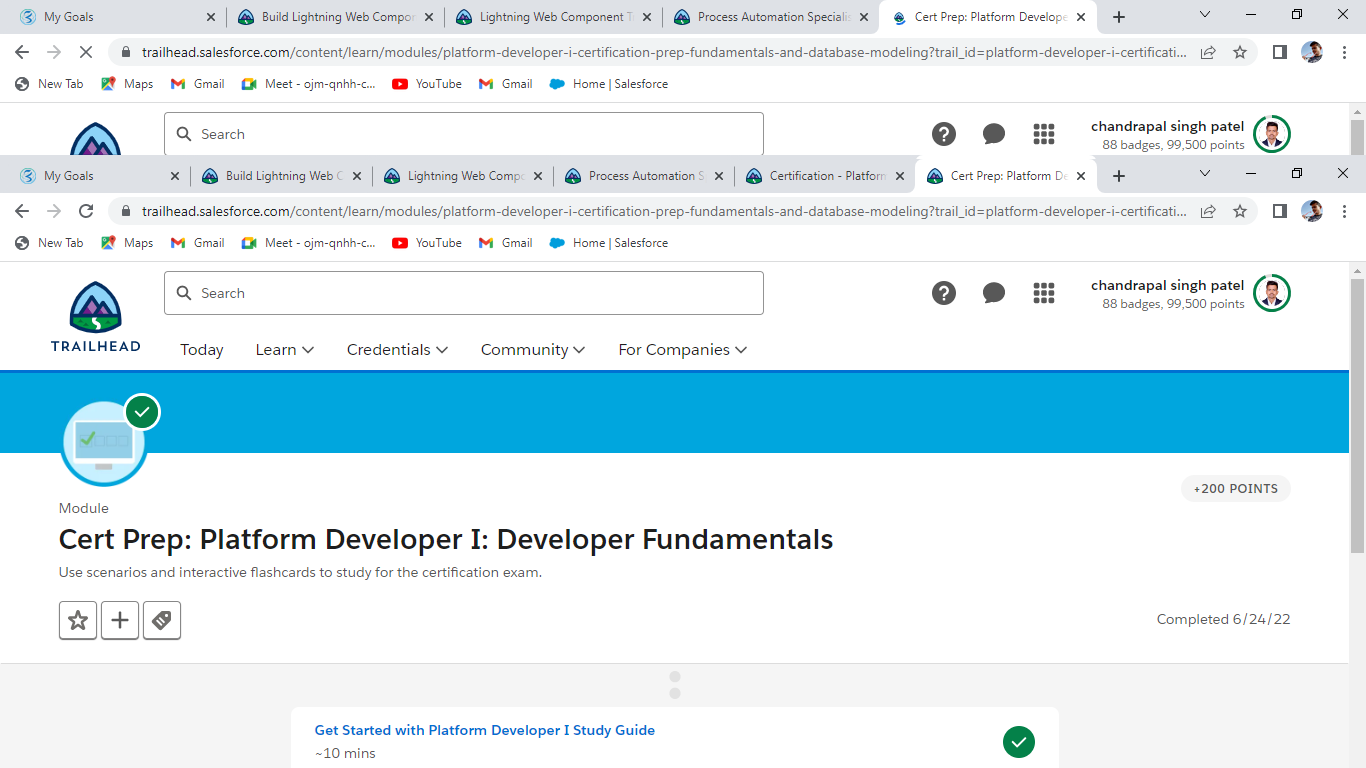Screen dimensions: 1366x768
Task: Open the Home | Salesforce bookmark
Action: [608, 243]
